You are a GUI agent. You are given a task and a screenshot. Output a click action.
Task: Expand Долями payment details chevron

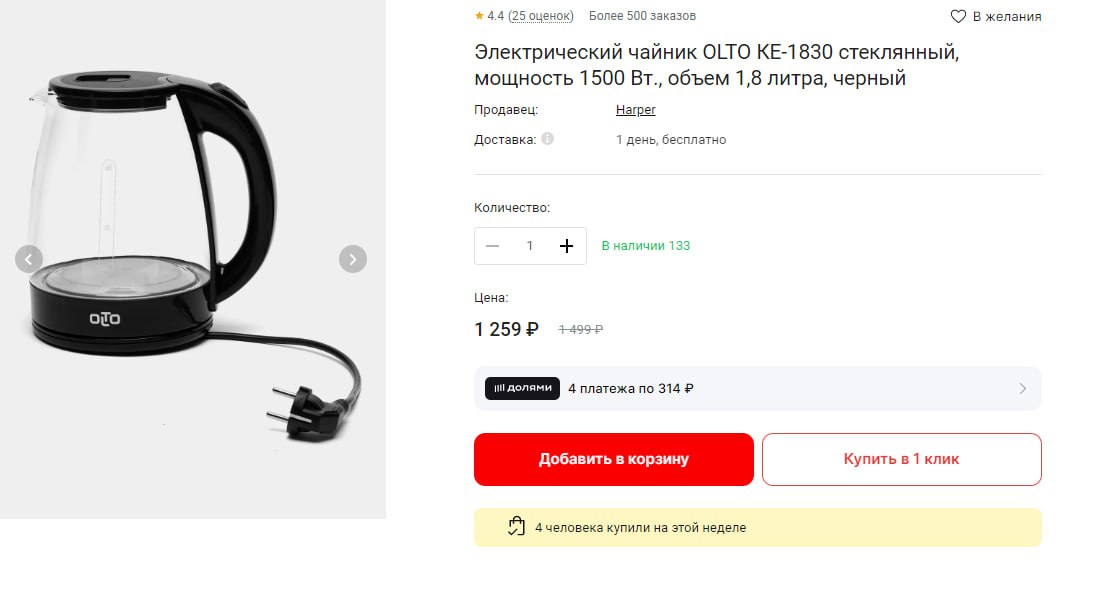1022,388
